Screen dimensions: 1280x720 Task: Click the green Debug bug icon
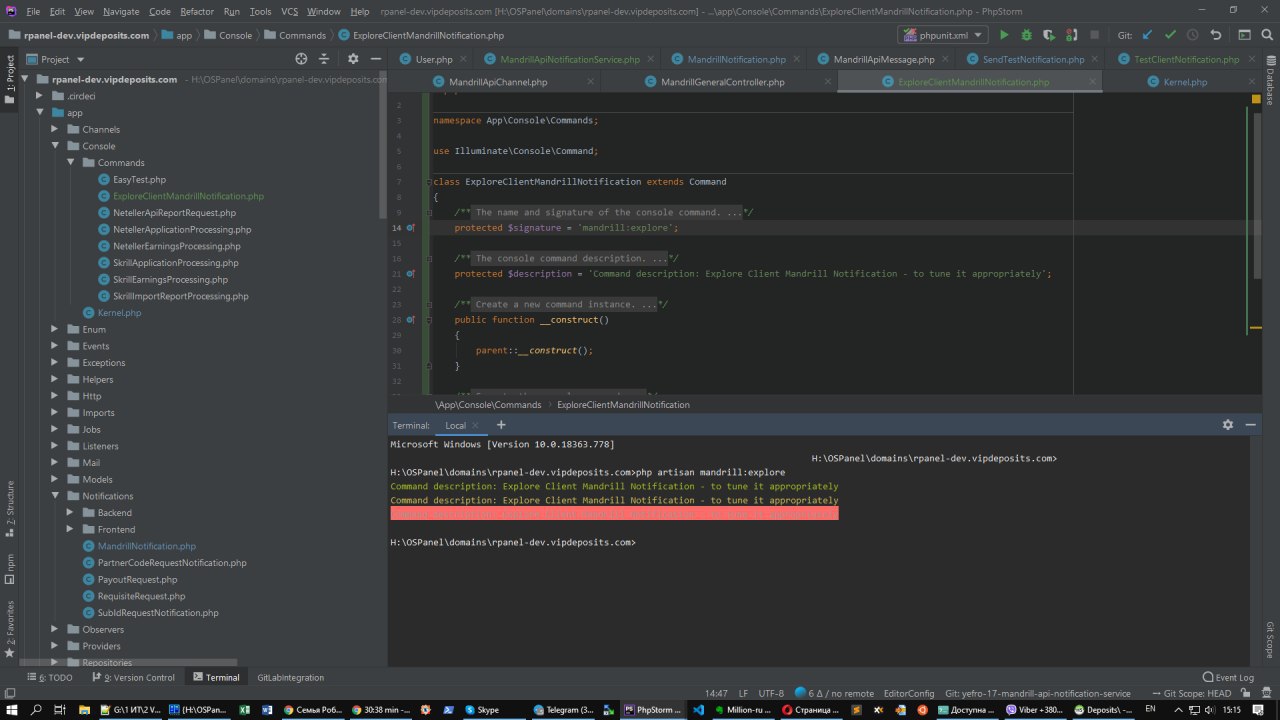point(1026,35)
